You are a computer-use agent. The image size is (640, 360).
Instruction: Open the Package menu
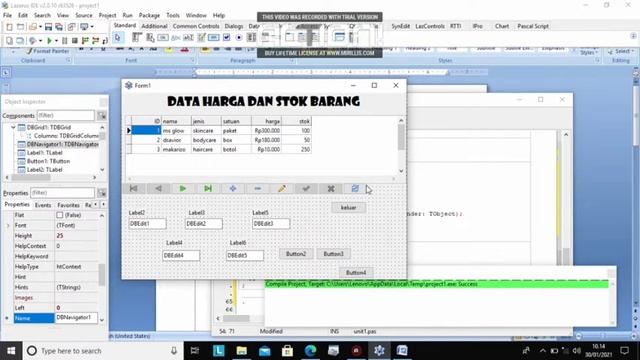tap(149, 15)
